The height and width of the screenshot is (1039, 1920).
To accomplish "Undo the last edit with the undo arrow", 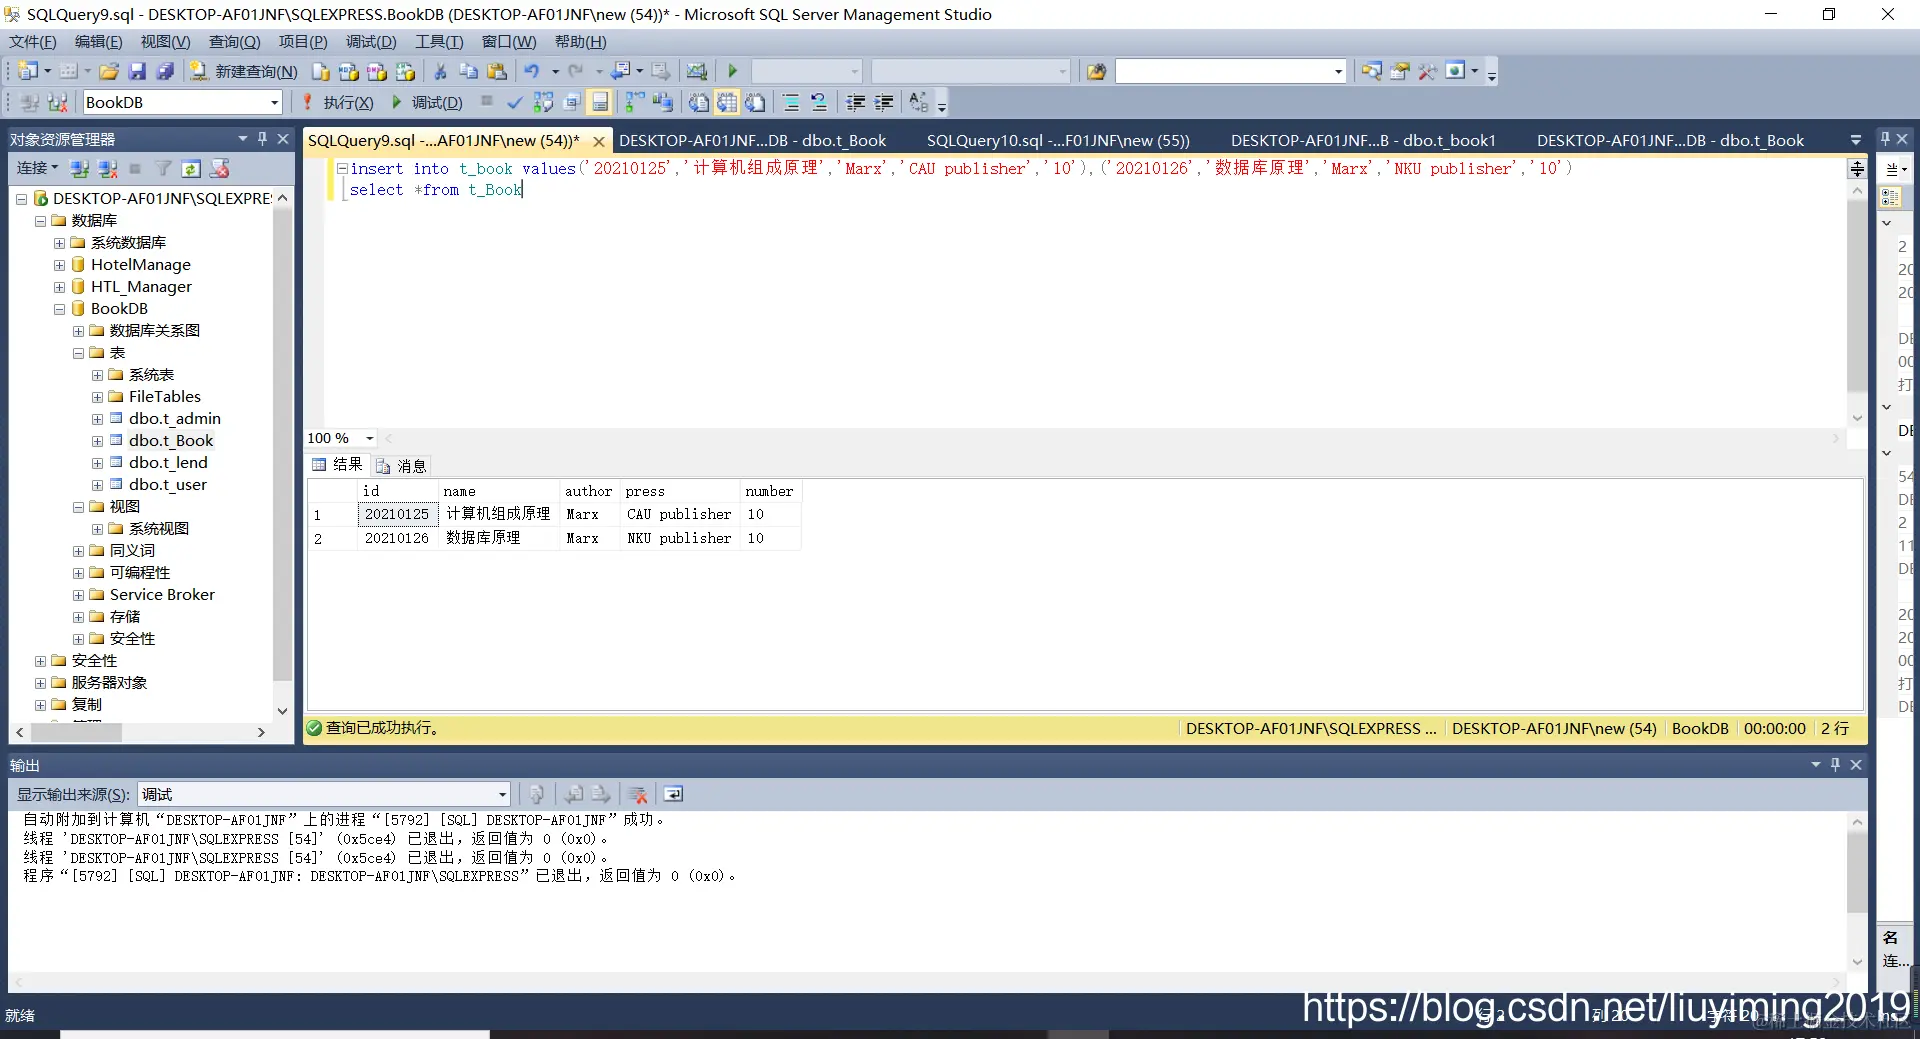I will point(531,71).
